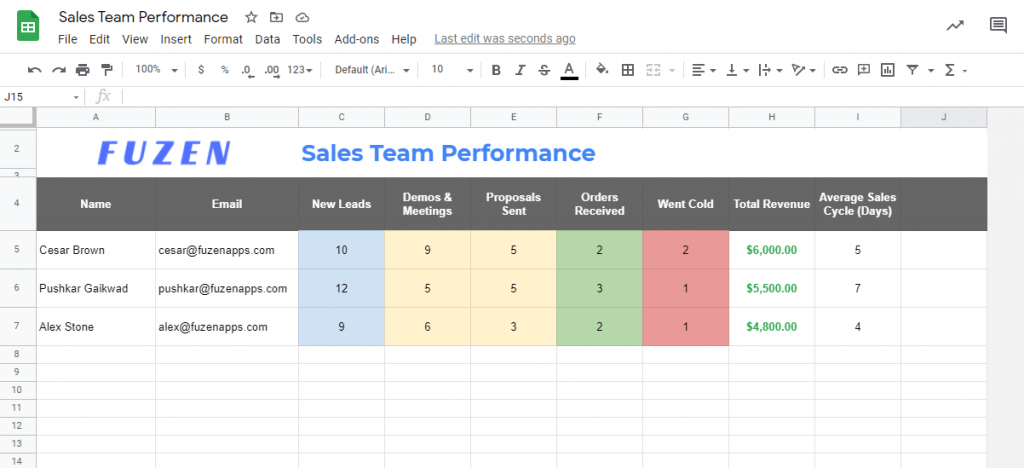Click the Insert chart icon

[887, 70]
